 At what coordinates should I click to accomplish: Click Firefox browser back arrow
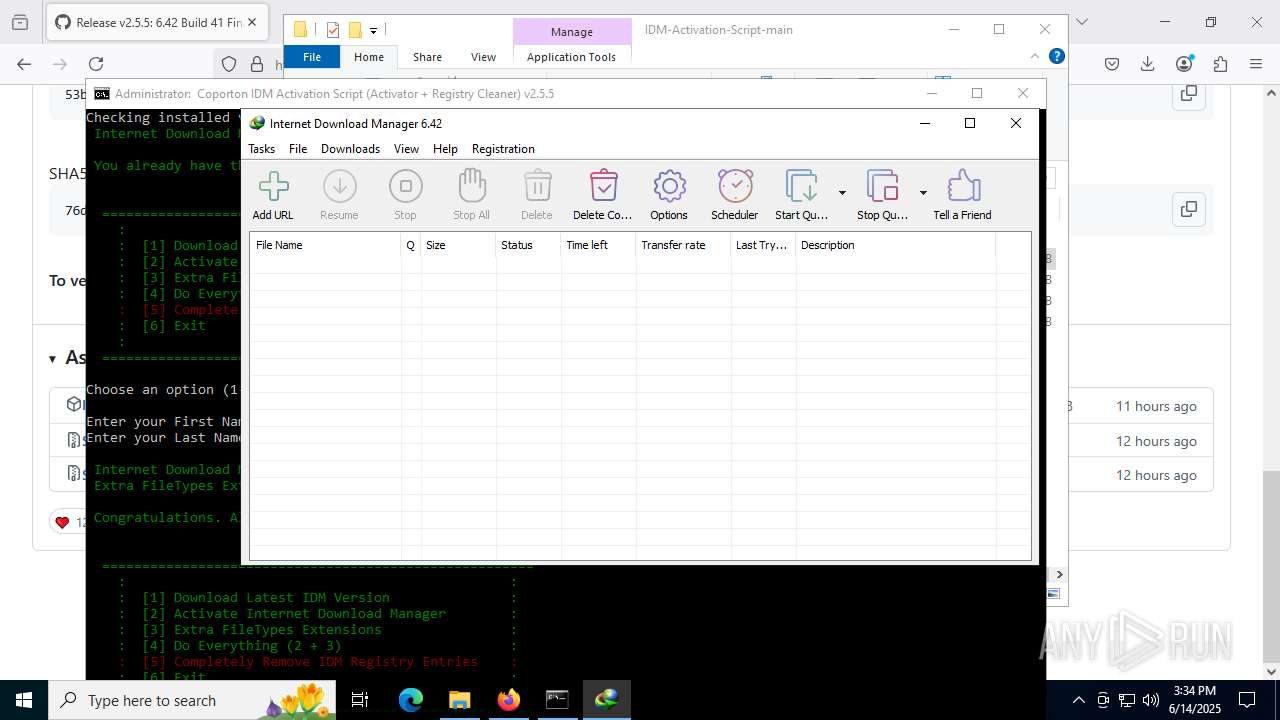[x=24, y=64]
